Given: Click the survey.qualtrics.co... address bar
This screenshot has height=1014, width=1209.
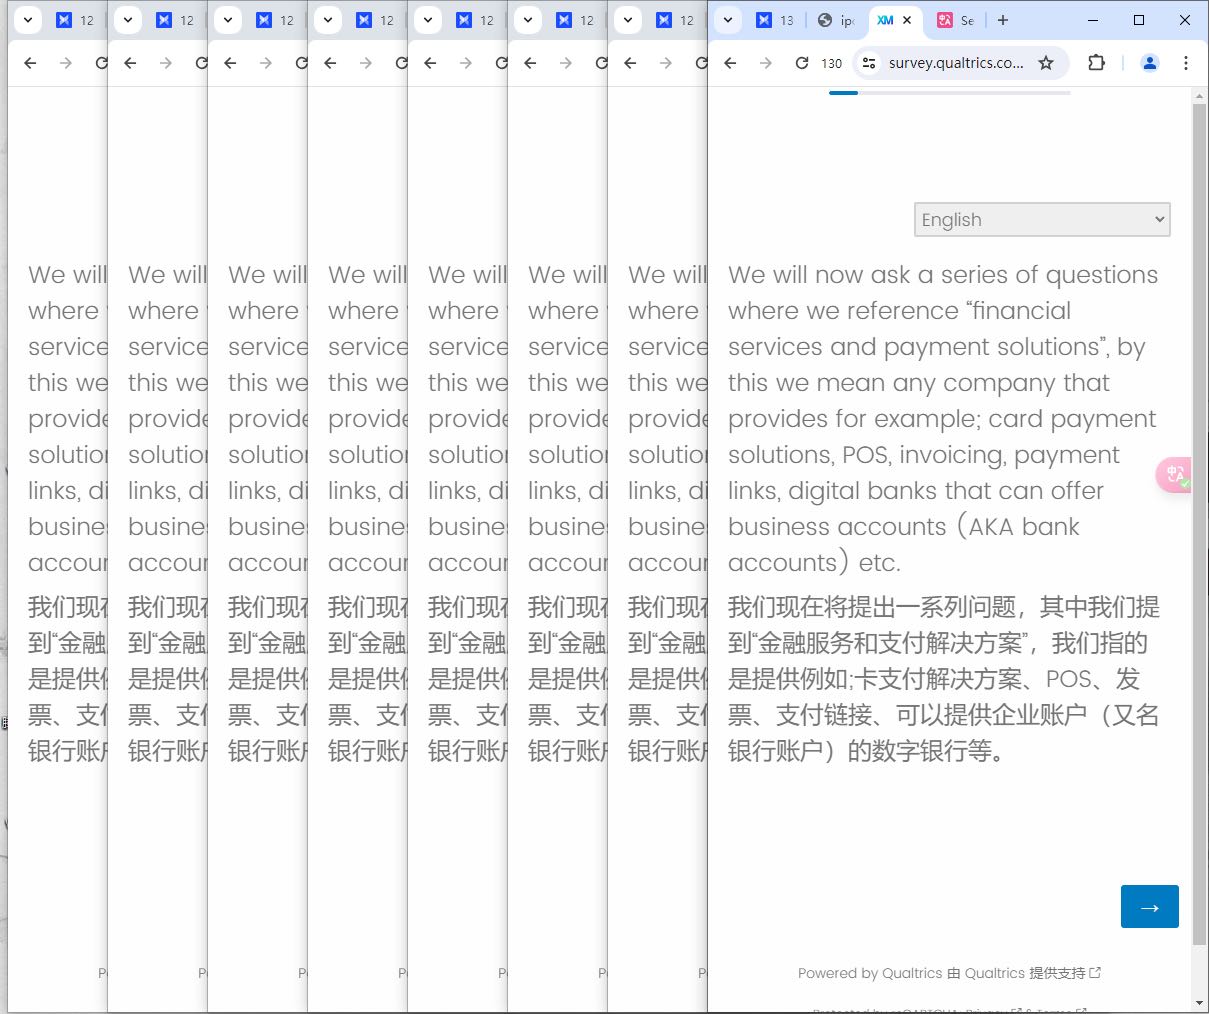Looking at the screenshot, I should tap(956, 63).
